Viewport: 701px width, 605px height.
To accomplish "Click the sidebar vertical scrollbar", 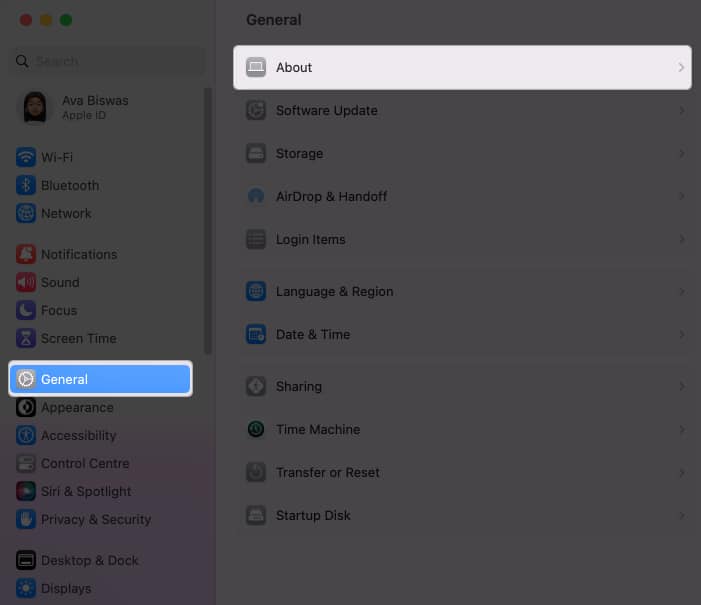I will coord(207,221).
